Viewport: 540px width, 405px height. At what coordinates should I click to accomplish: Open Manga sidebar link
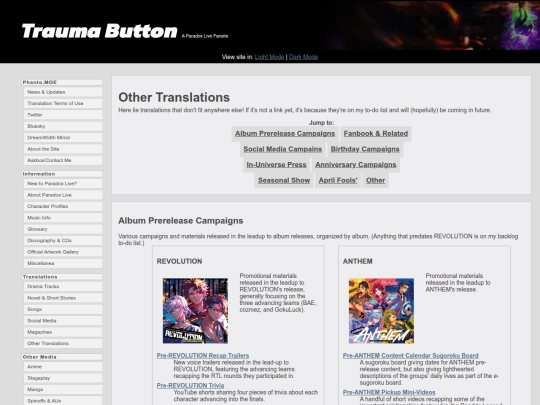tap(63, 390)
